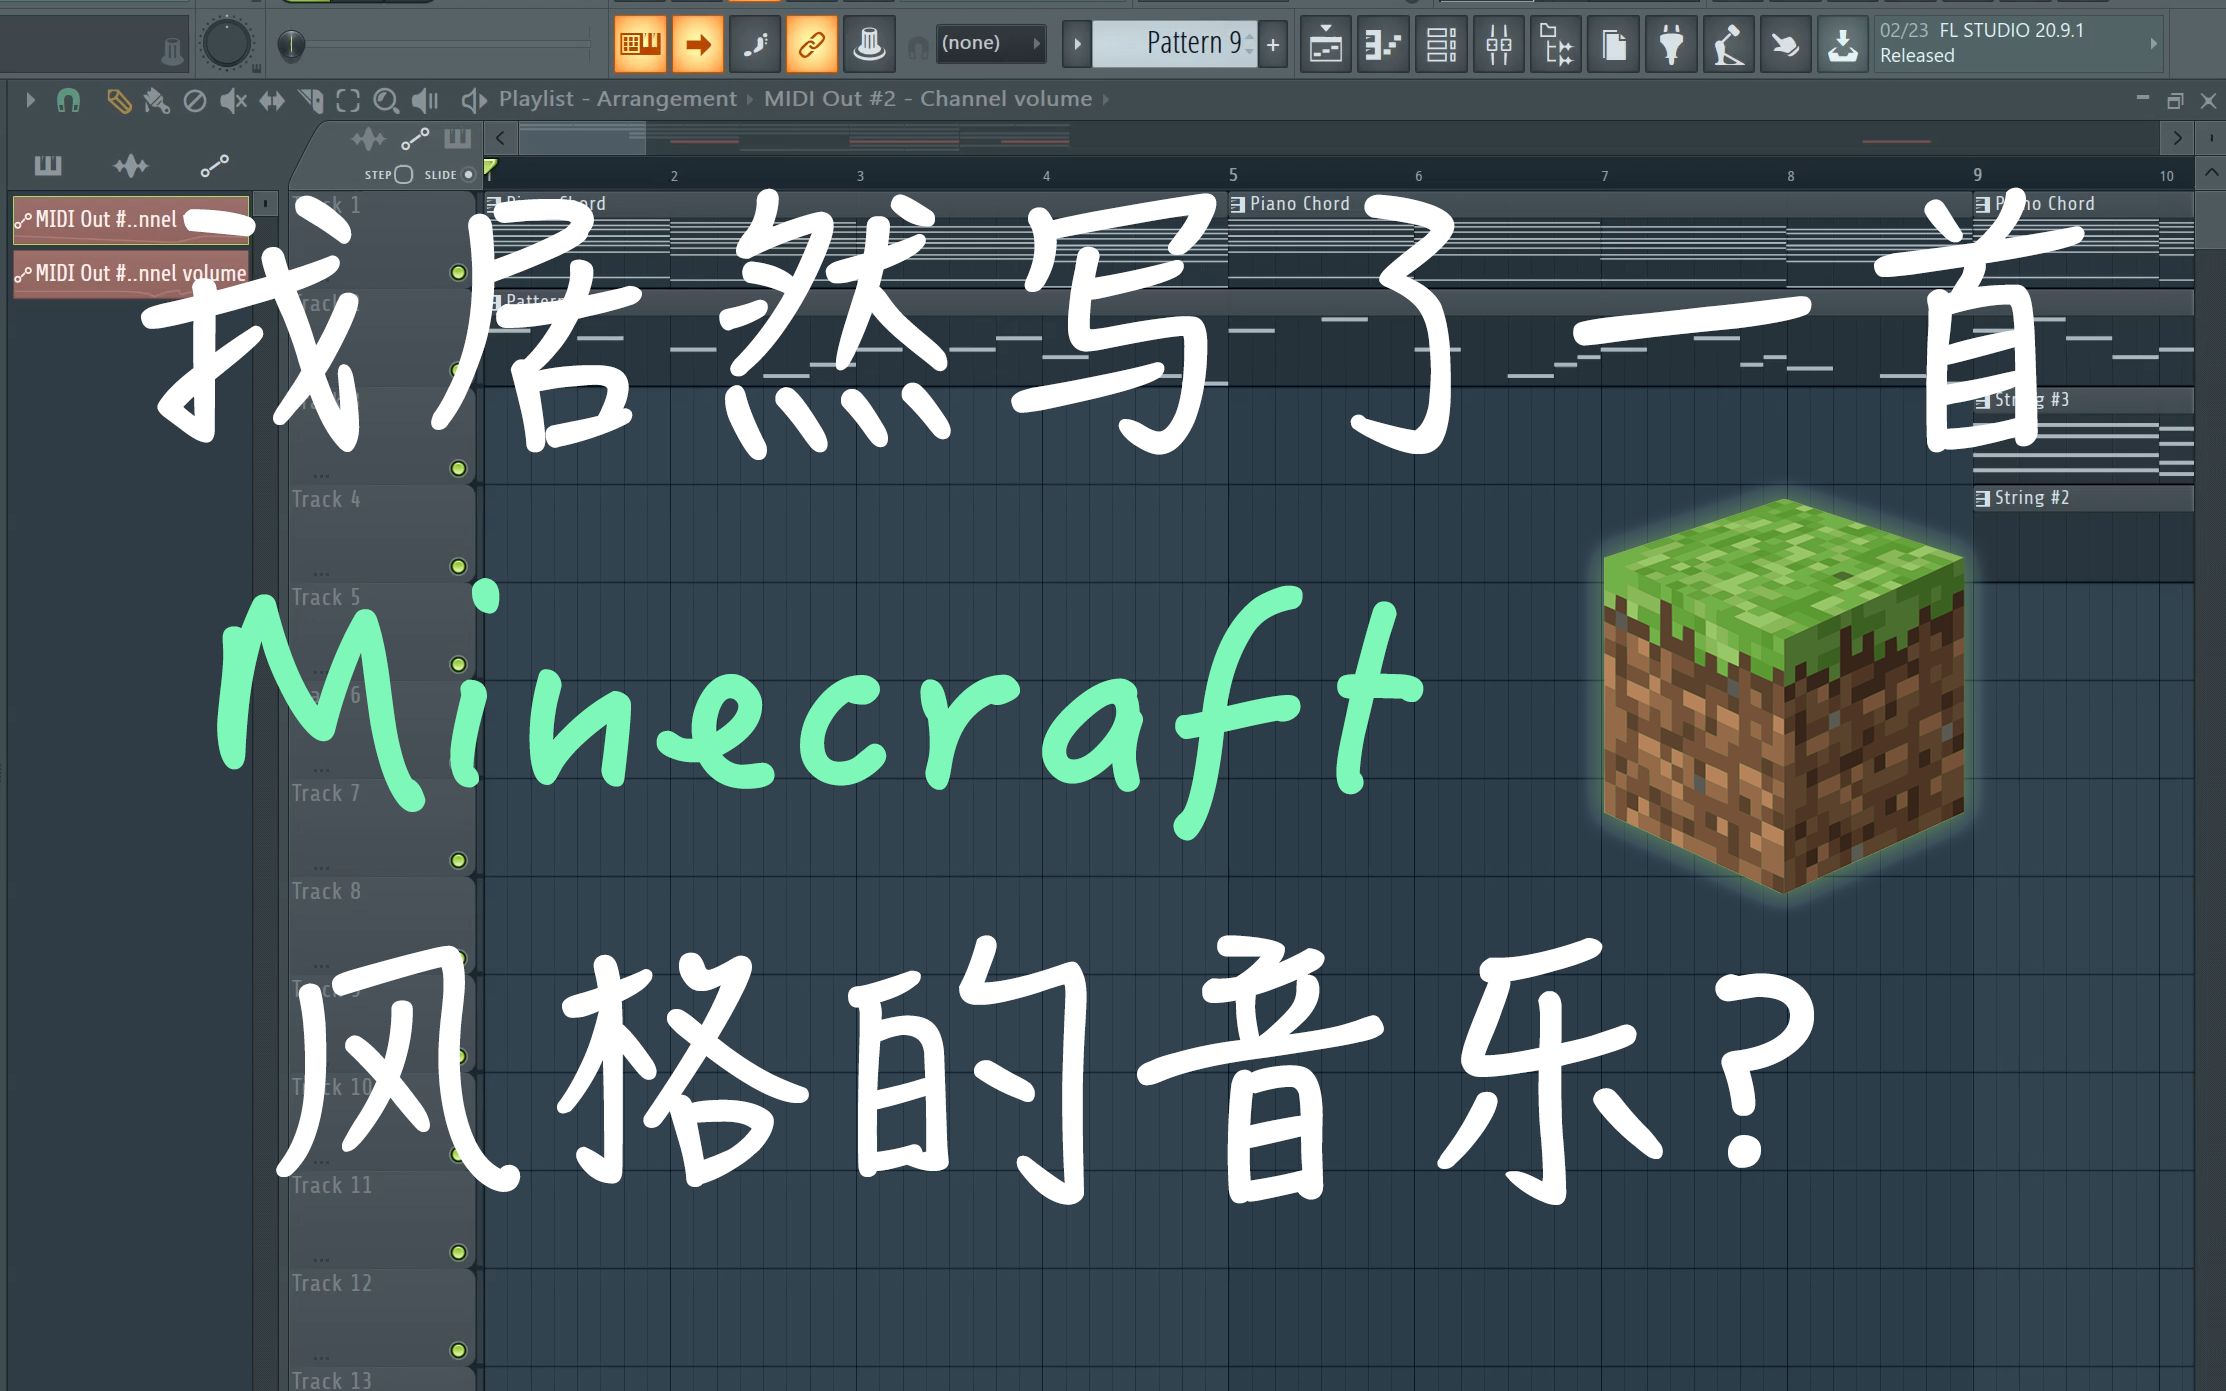Enable the STEP checkbox
The image size is (2226, 1391).
[403, 175]
